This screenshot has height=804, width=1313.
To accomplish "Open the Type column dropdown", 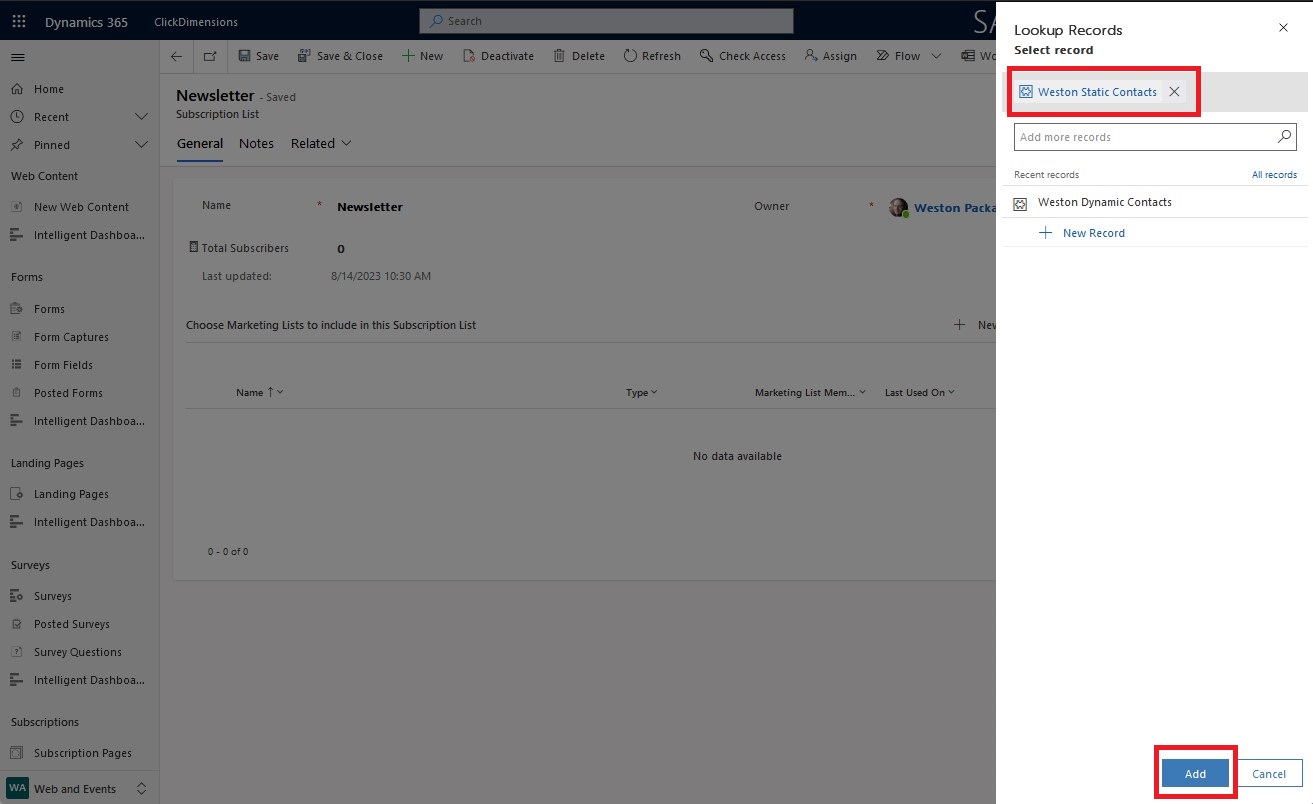I will 641,392.
